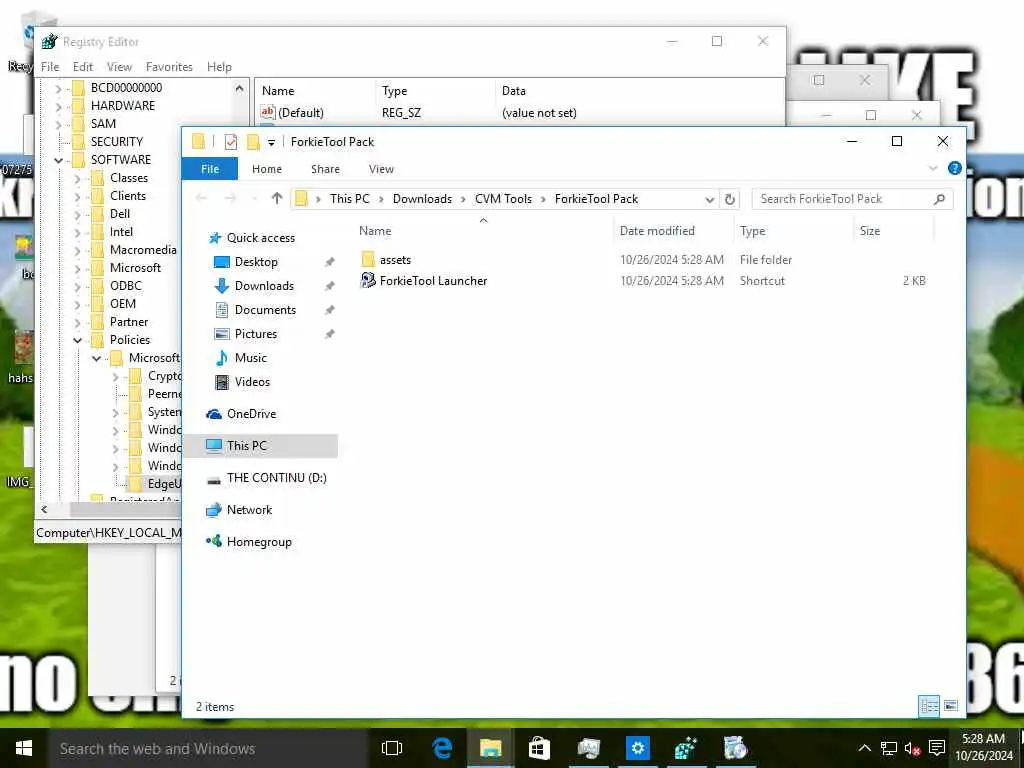Open Downloads in the navigation pane

click(x=264, y=286)
